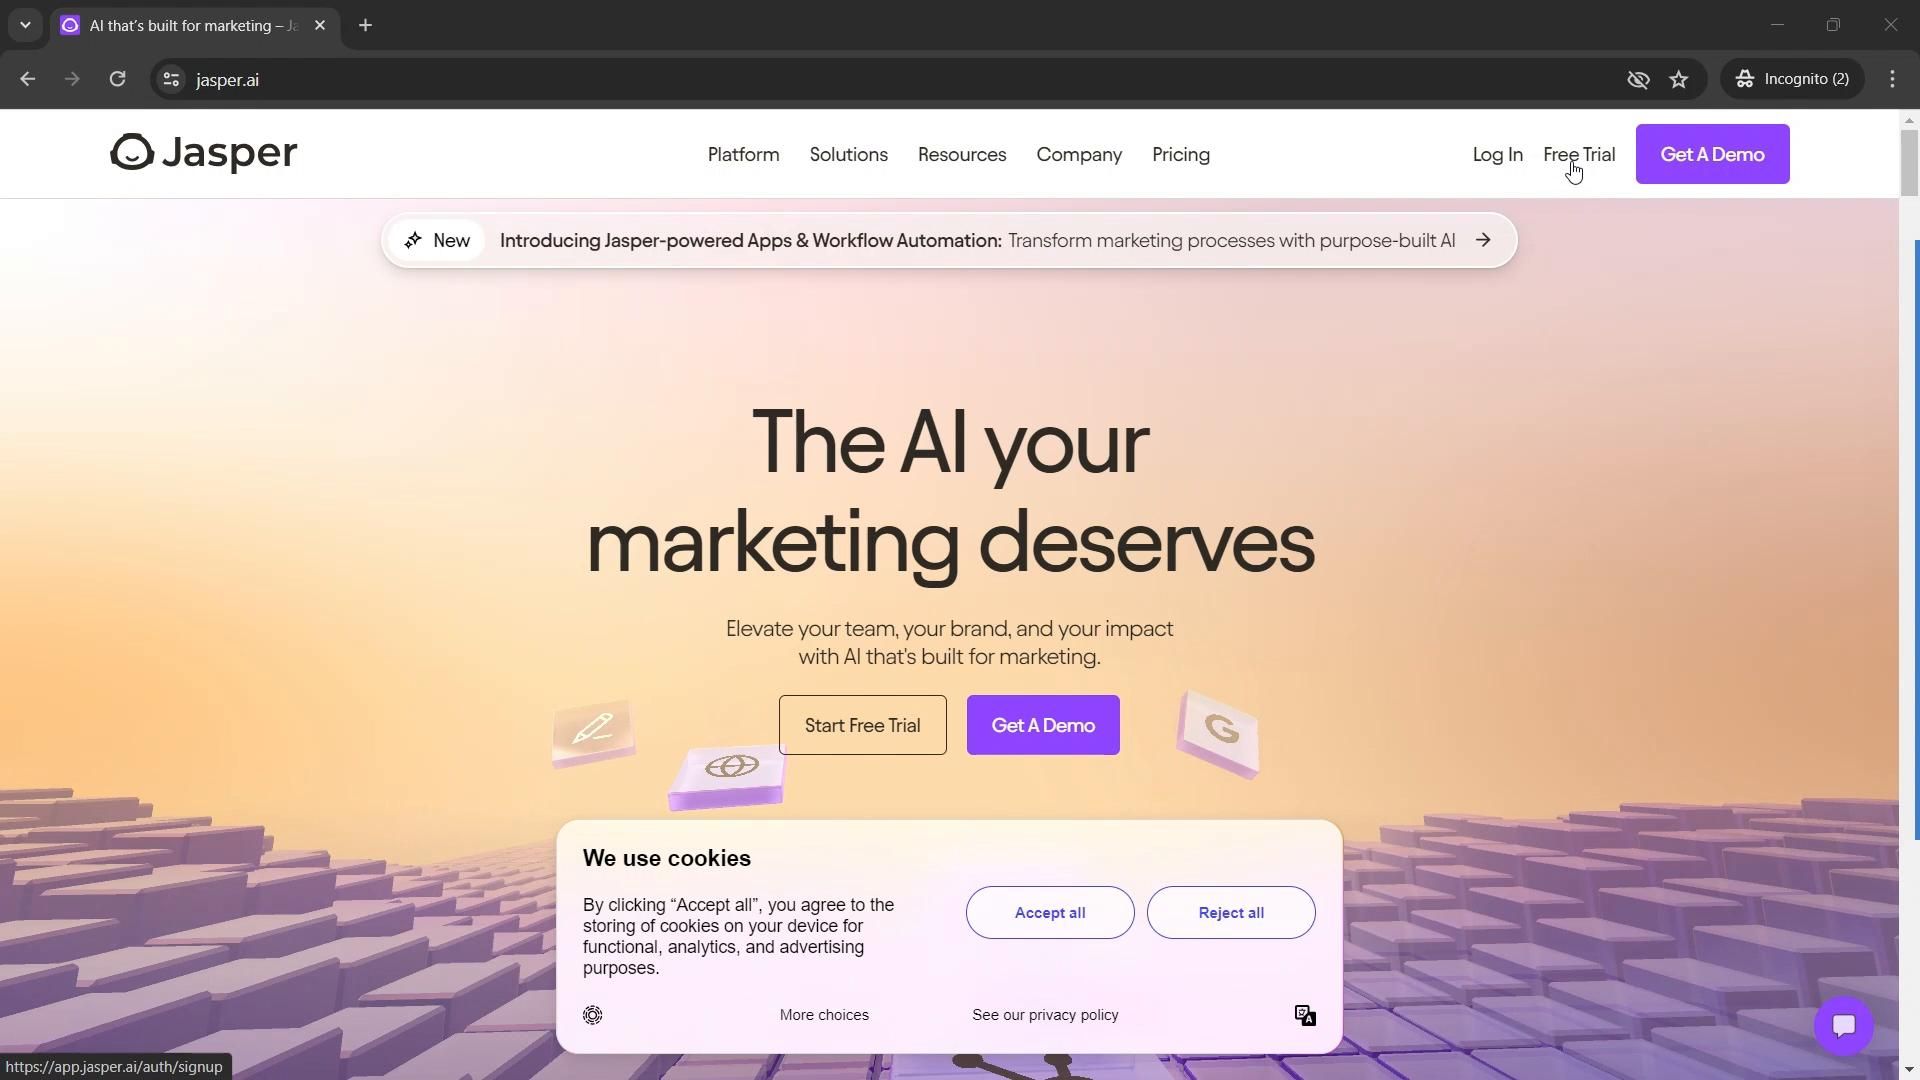
Task: Reject all cookies
Action: (1232, 913)
